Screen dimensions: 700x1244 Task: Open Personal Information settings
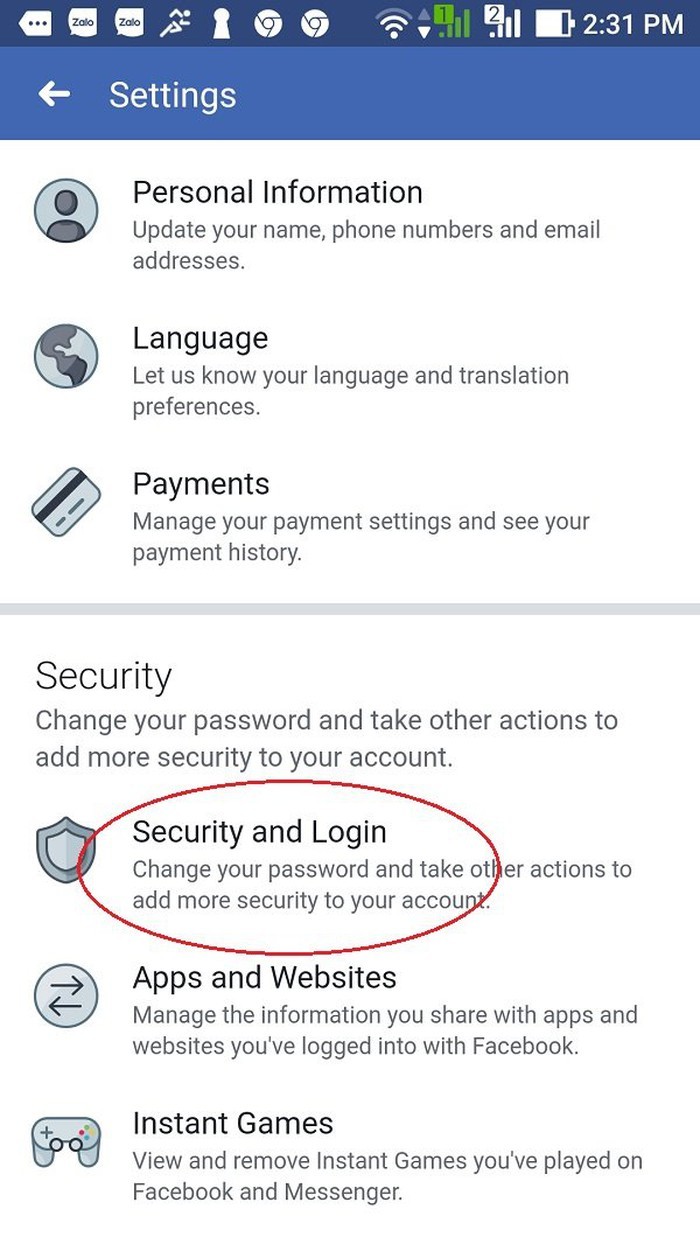(x=277, y=192)
